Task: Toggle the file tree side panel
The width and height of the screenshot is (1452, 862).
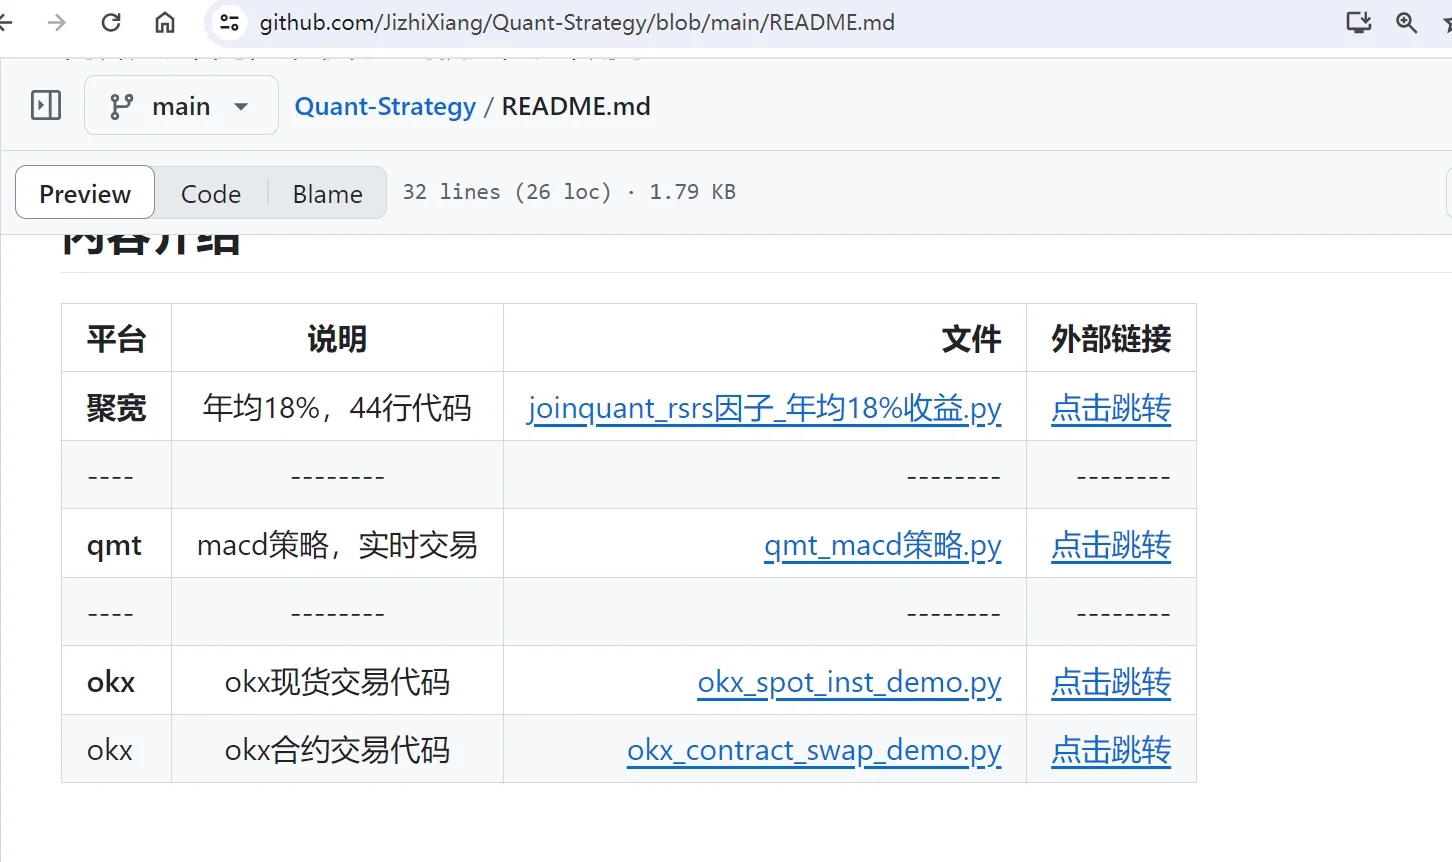Action: 44,105
